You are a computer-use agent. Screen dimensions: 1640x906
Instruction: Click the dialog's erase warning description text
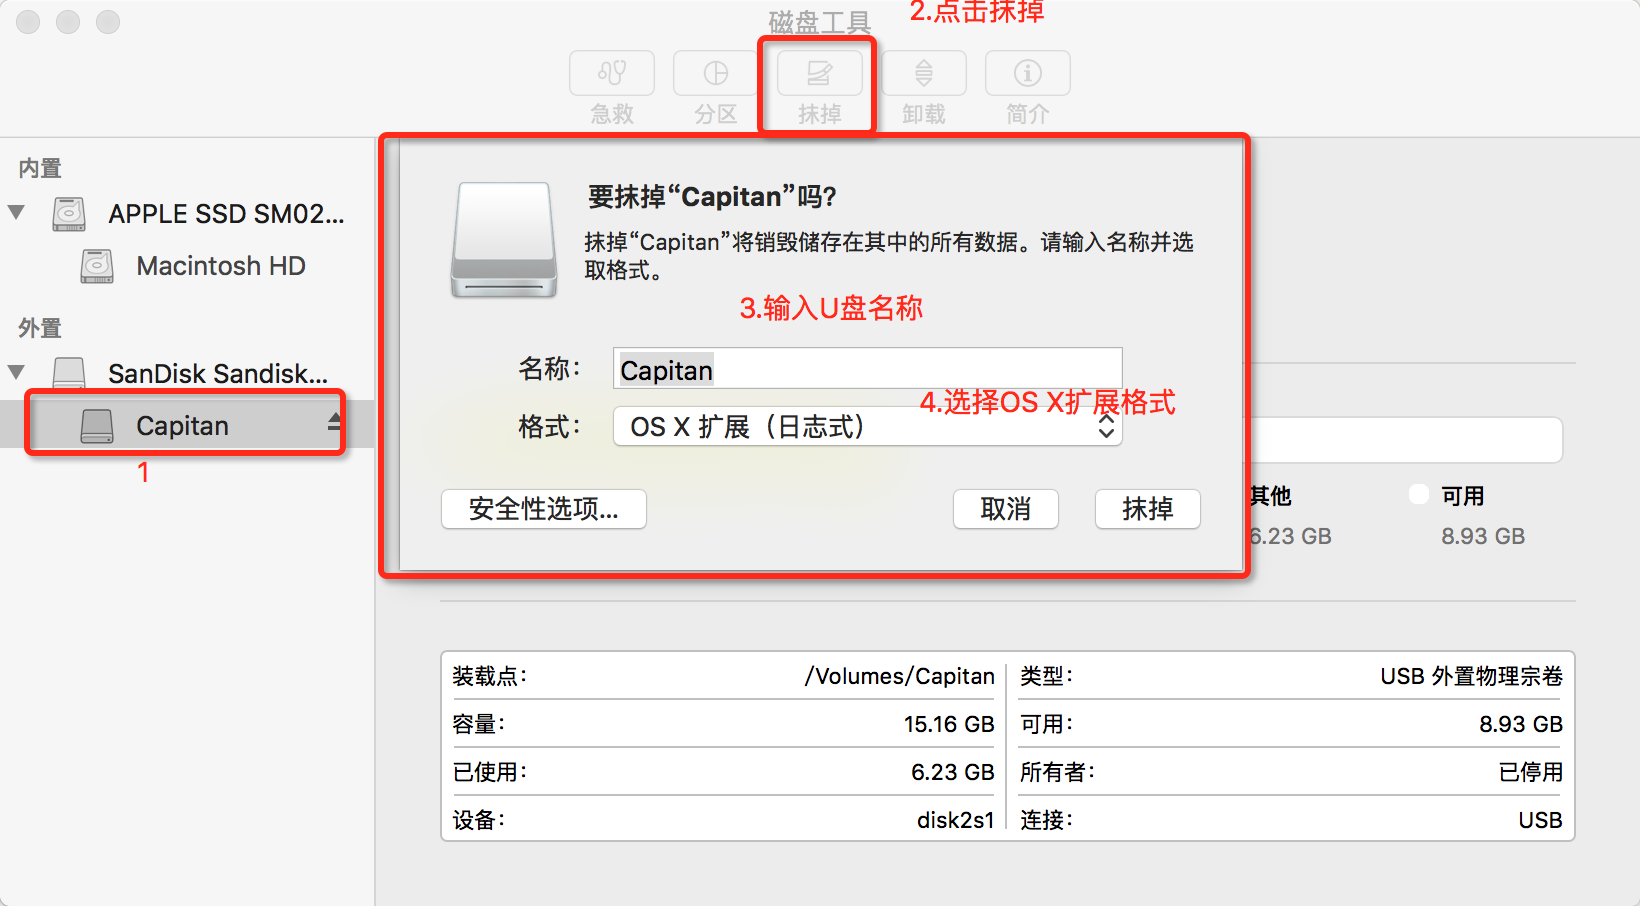[889, 256]
